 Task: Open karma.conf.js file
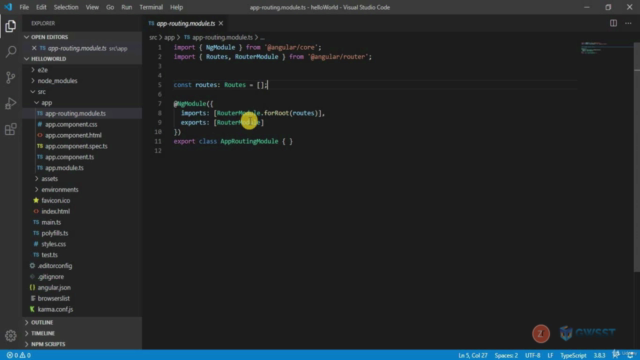coord(82,309)
